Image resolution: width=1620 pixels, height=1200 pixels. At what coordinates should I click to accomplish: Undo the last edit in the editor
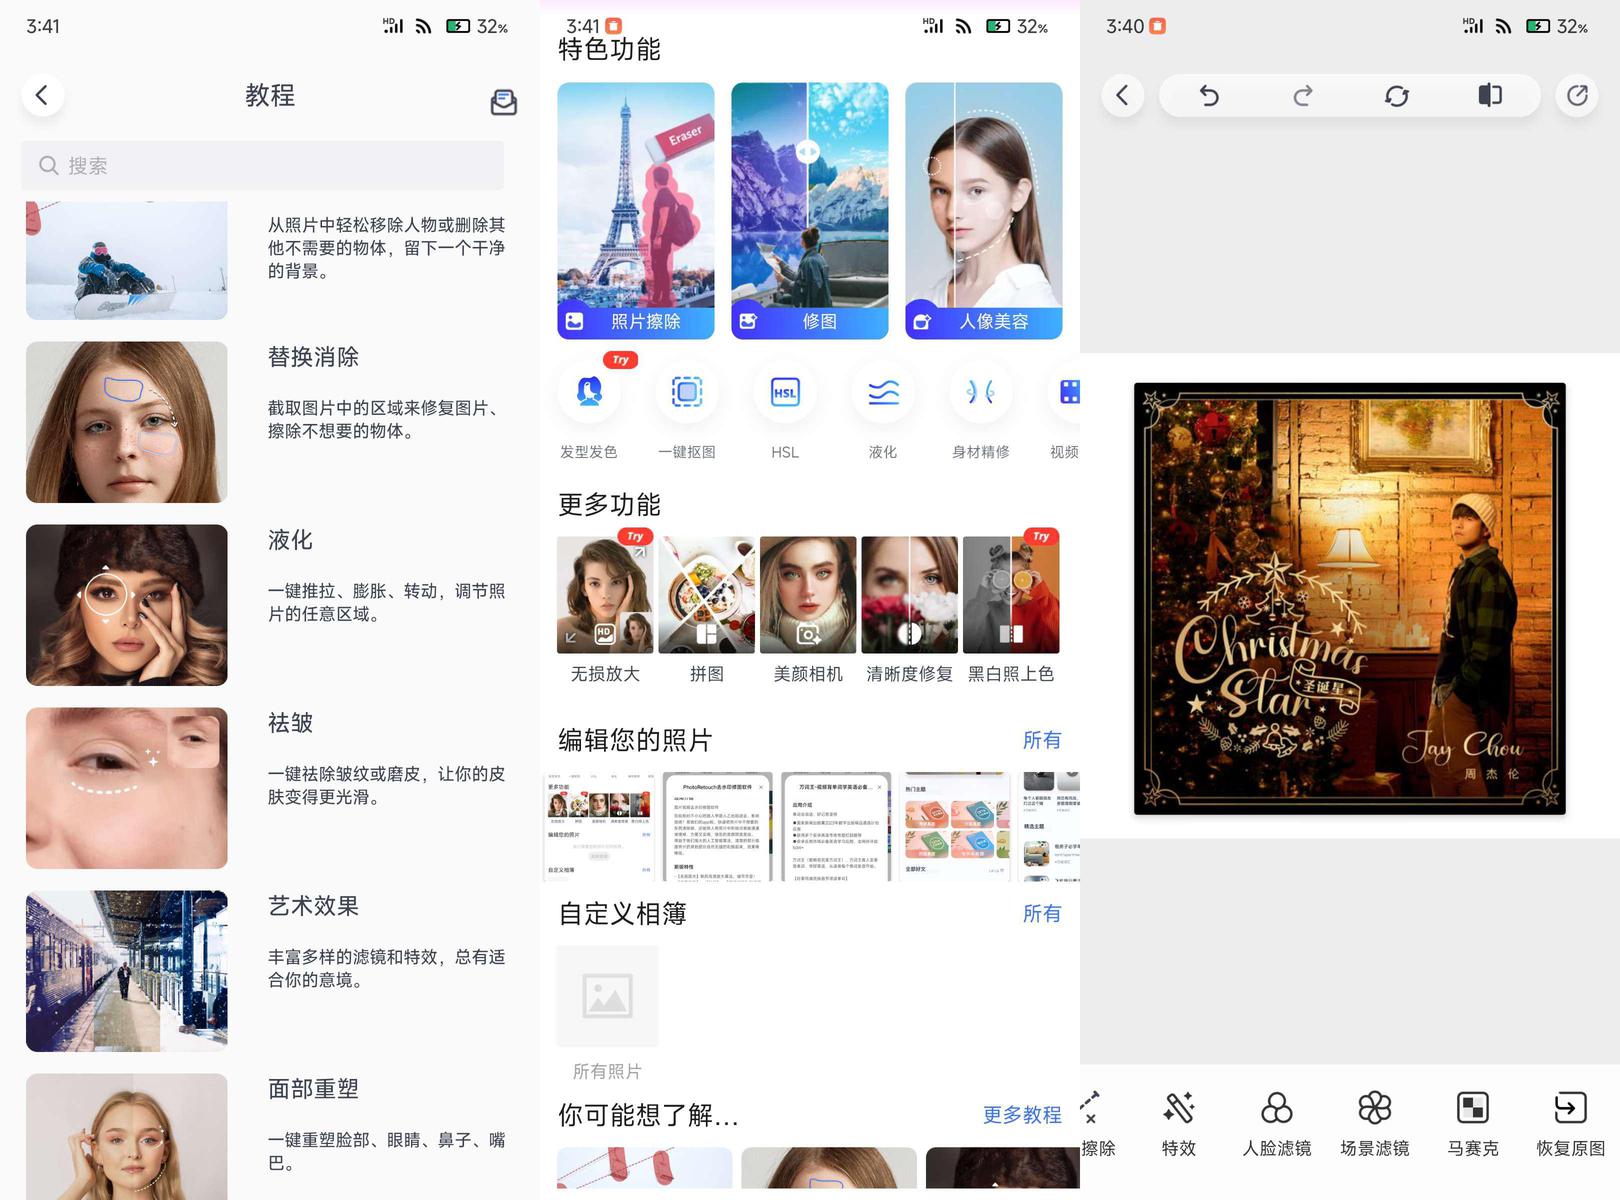point(1209,95)
